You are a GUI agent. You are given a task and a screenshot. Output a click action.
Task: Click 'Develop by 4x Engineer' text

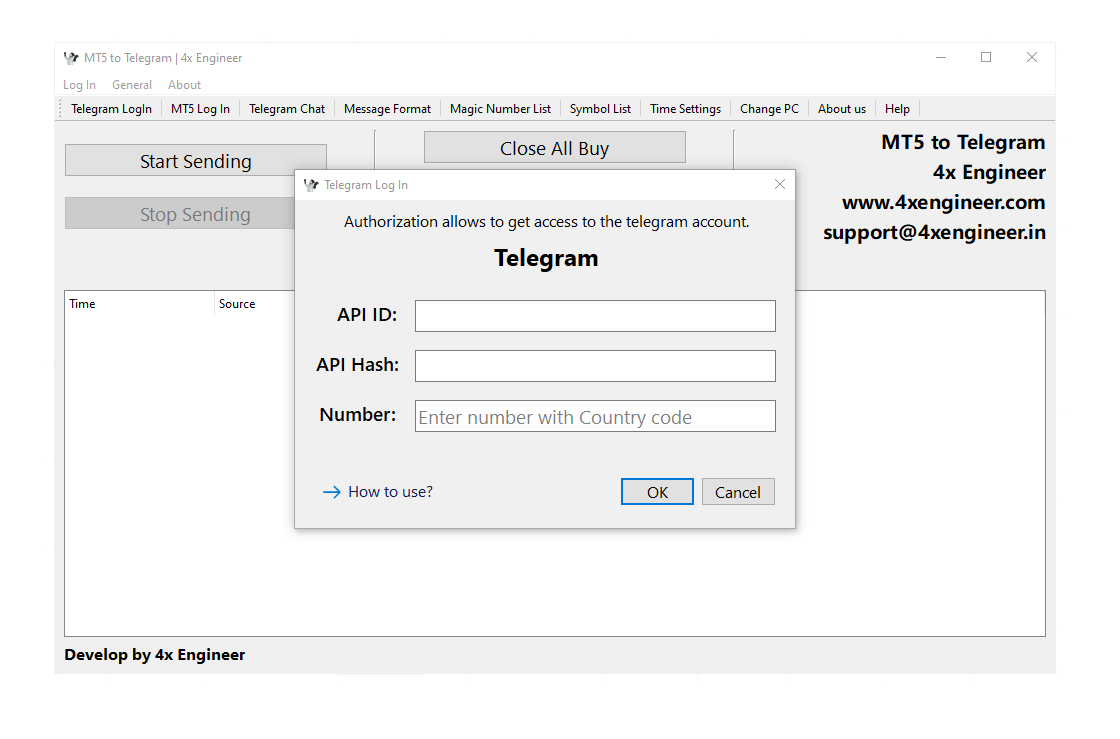(154, 655)
